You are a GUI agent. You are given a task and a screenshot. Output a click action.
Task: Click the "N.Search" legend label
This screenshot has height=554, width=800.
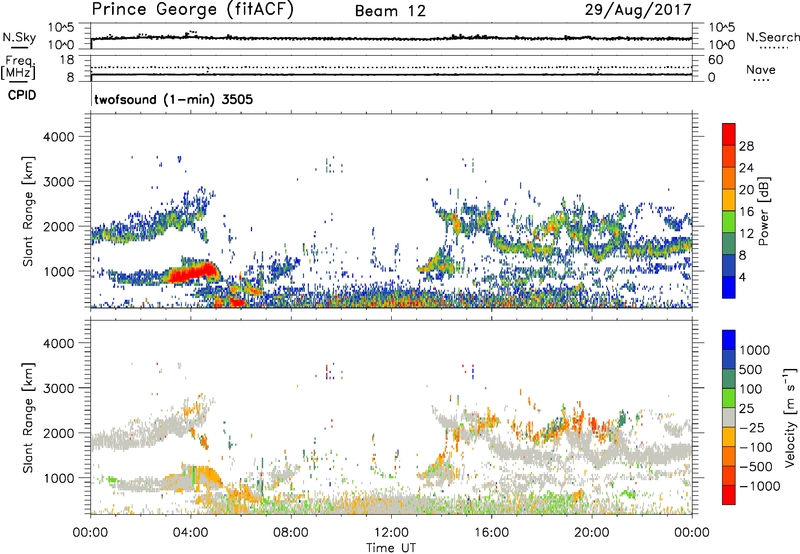pos(773,37)
